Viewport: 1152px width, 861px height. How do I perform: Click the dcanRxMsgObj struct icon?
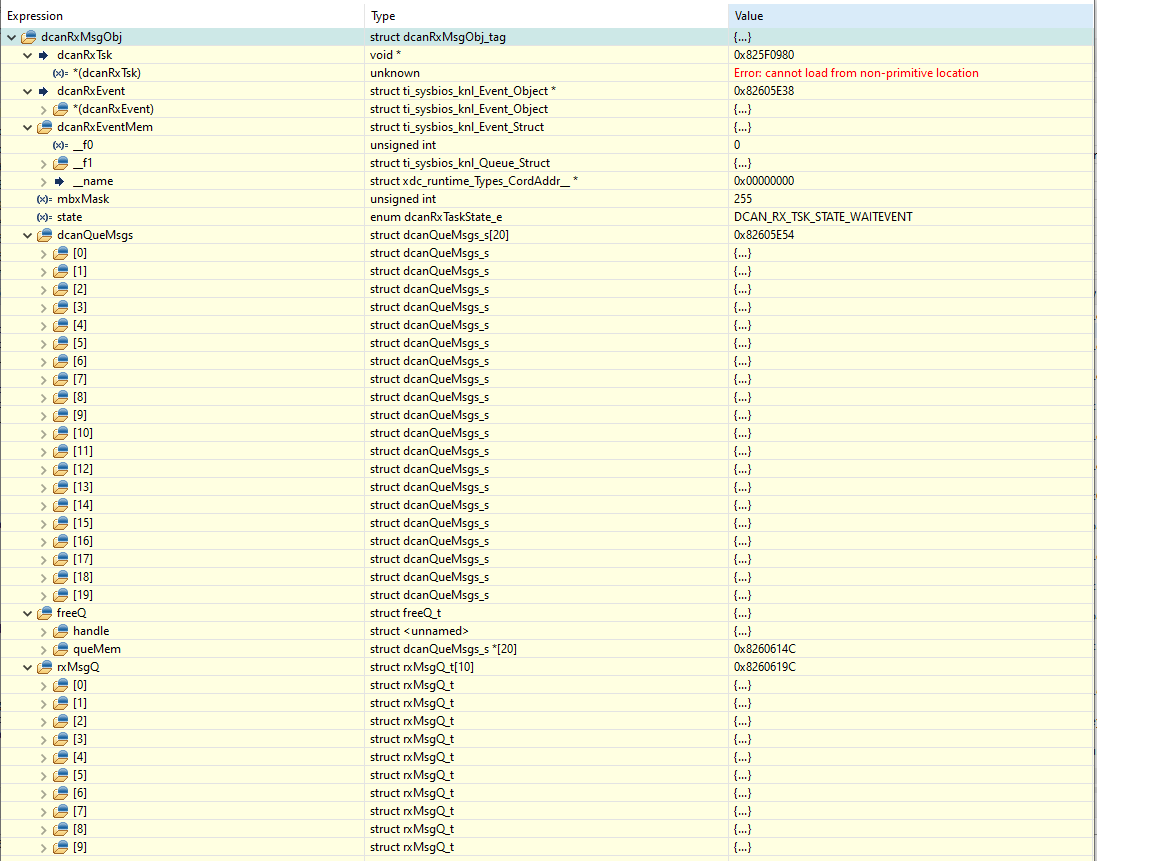[x=29, y=37]
